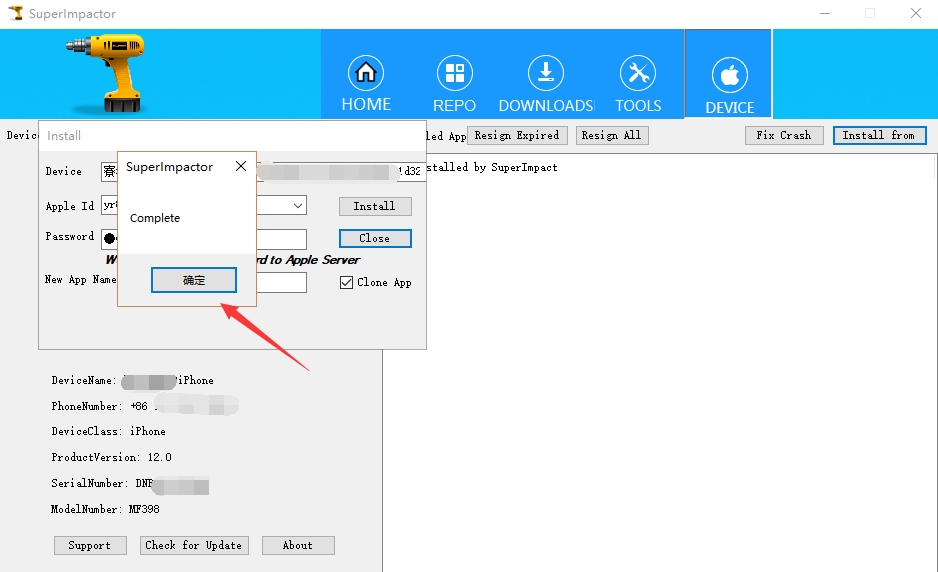Image resolution: width=938 pixels, height=572 pixels.
Task: Click the Resign All button
Action: [611, 135]
